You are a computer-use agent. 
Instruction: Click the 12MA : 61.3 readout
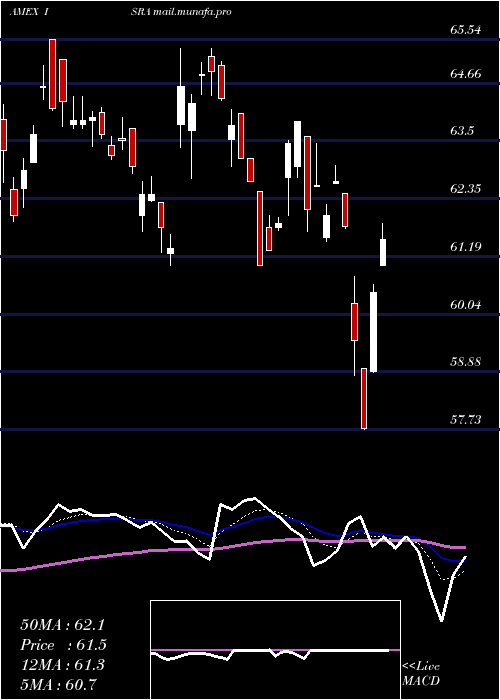coord(62,665)
